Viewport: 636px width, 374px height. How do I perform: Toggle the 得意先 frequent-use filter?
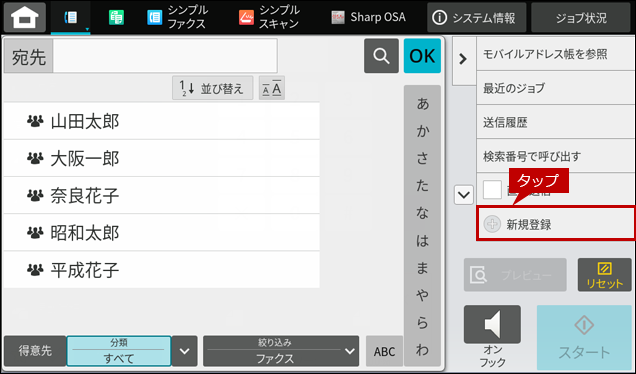coord(35,351)
